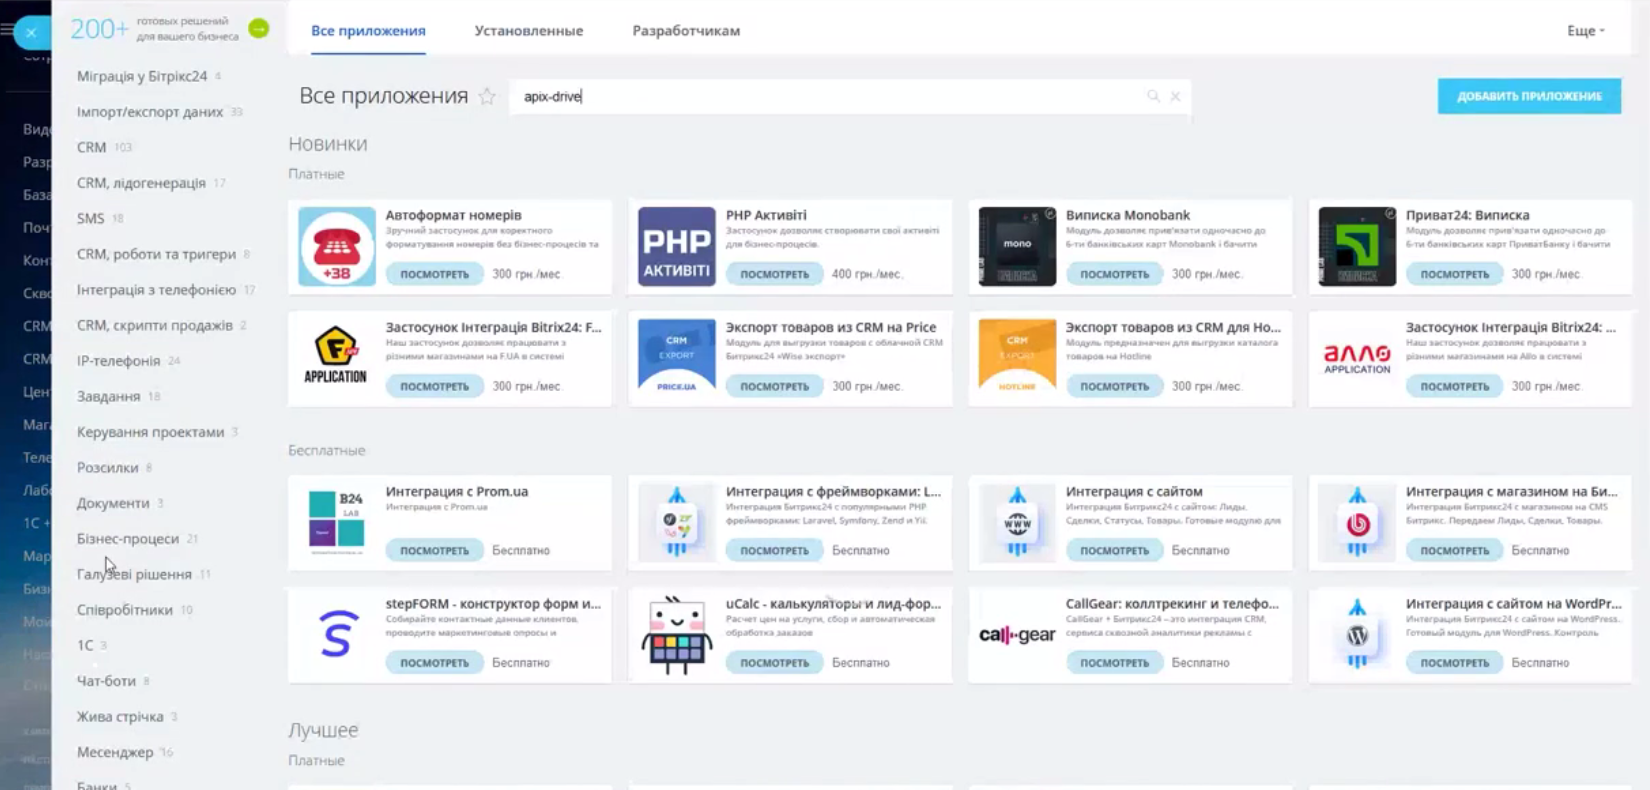Open the Автоформат номерів app icon
This screenshot has width=1650, height=790.
tap(337, 246)
